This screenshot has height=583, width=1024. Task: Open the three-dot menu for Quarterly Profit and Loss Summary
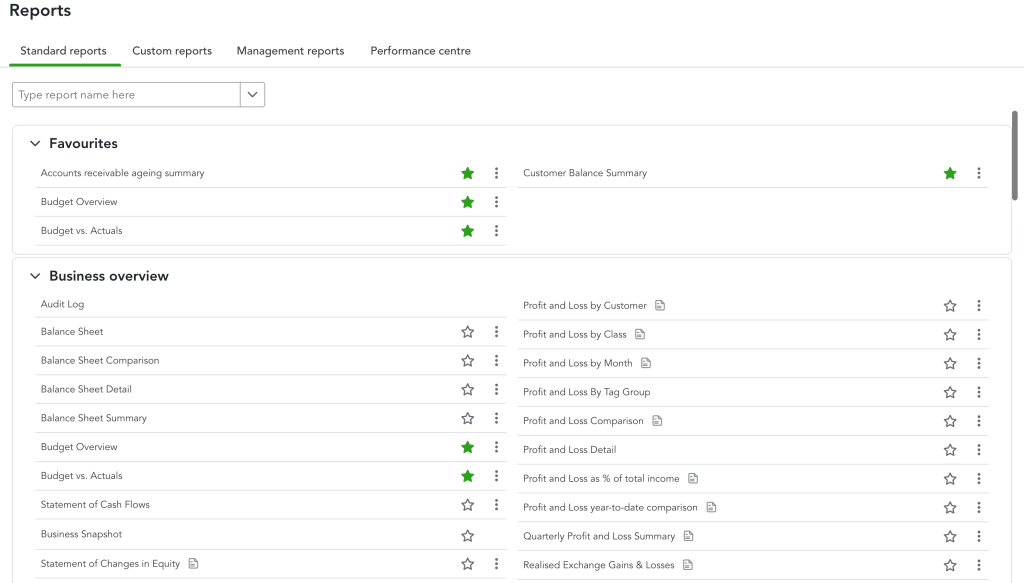pos(979,535)
